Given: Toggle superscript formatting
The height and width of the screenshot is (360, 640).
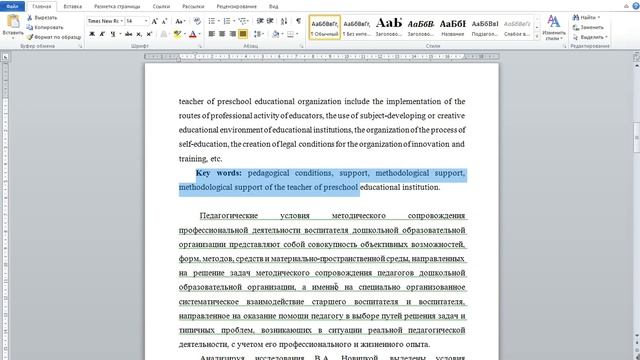Looking at the screenshot, I should tap(149, 34).
